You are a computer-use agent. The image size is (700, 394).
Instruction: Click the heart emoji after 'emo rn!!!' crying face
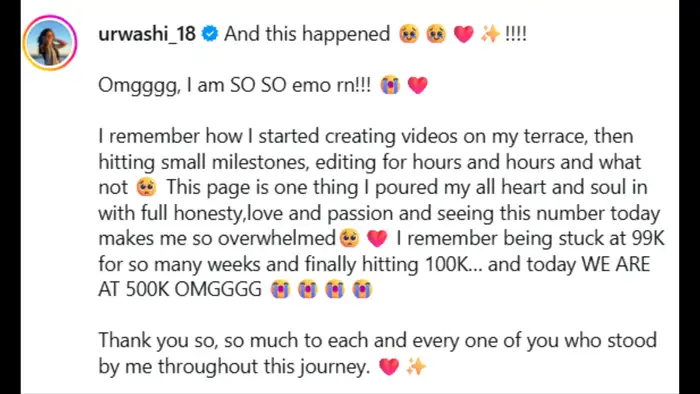417,85
